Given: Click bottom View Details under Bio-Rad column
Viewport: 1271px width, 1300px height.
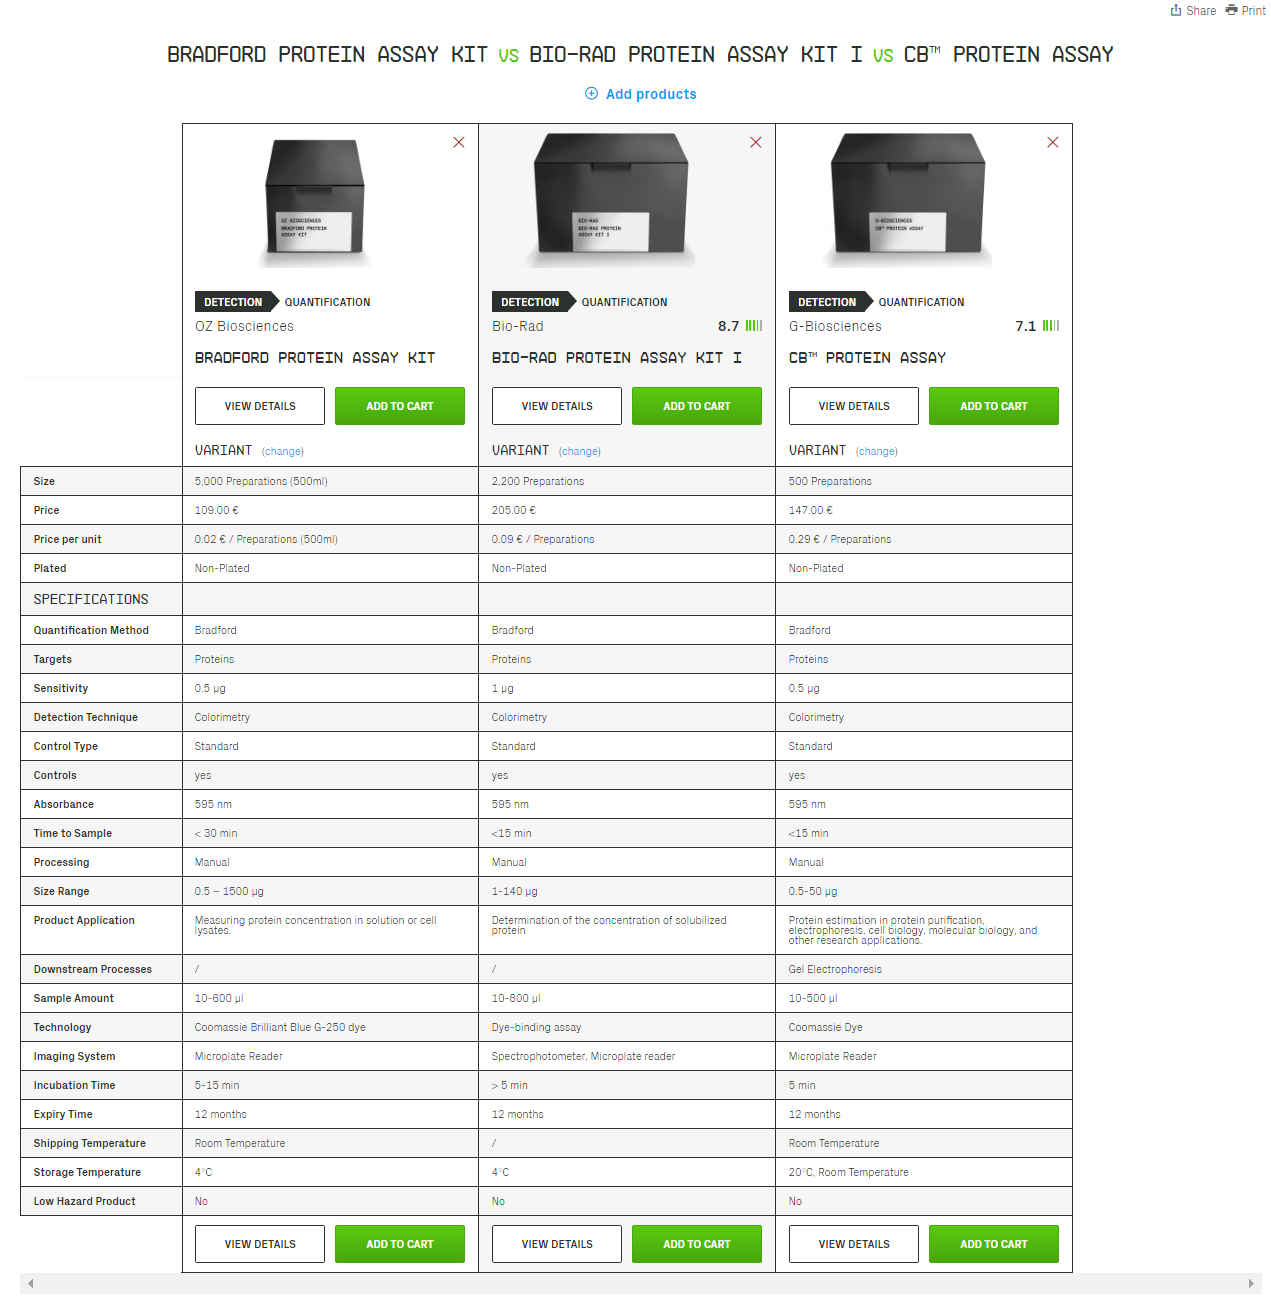Looking at the screenshot, I should [557, 1244].
